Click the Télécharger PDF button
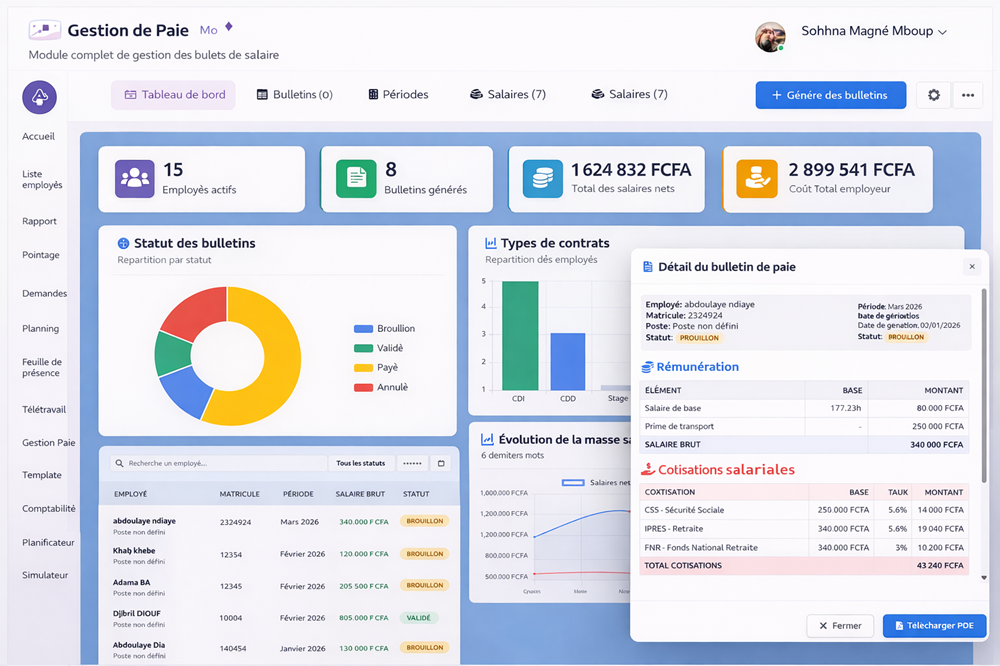This screenshot has height=666, width=1000. pyautogui.click(x=934, y=626)
